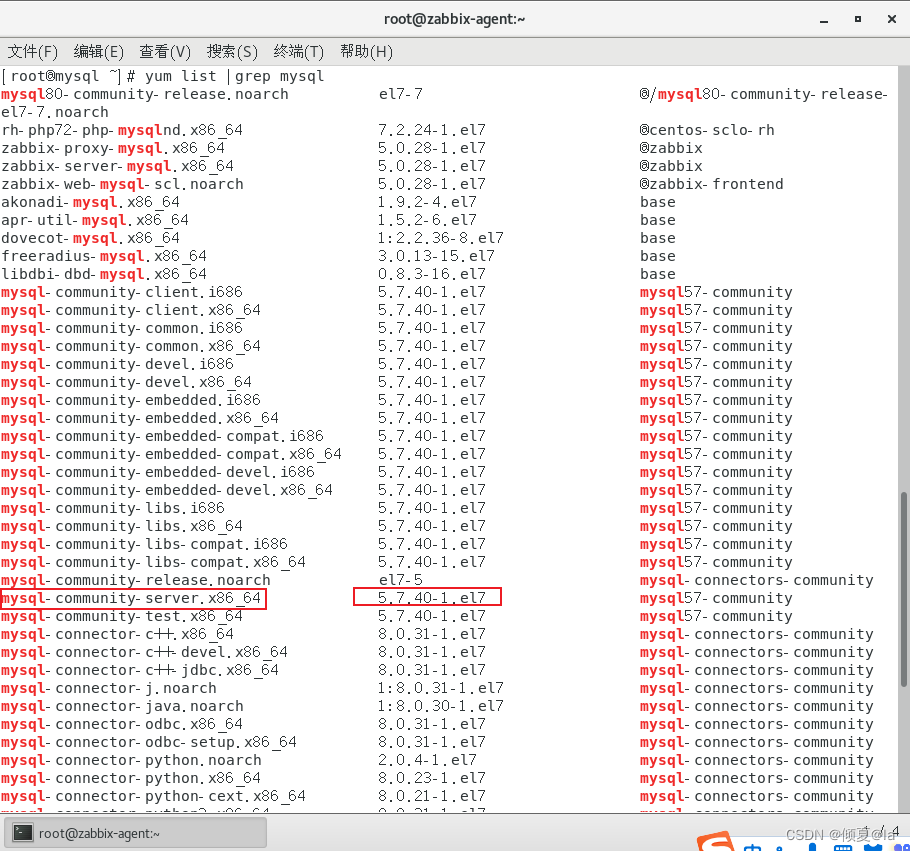Select dovecot-mysql.x86_64 package name
The height and width of the screenshot is (851, 910).
point(91,238)
